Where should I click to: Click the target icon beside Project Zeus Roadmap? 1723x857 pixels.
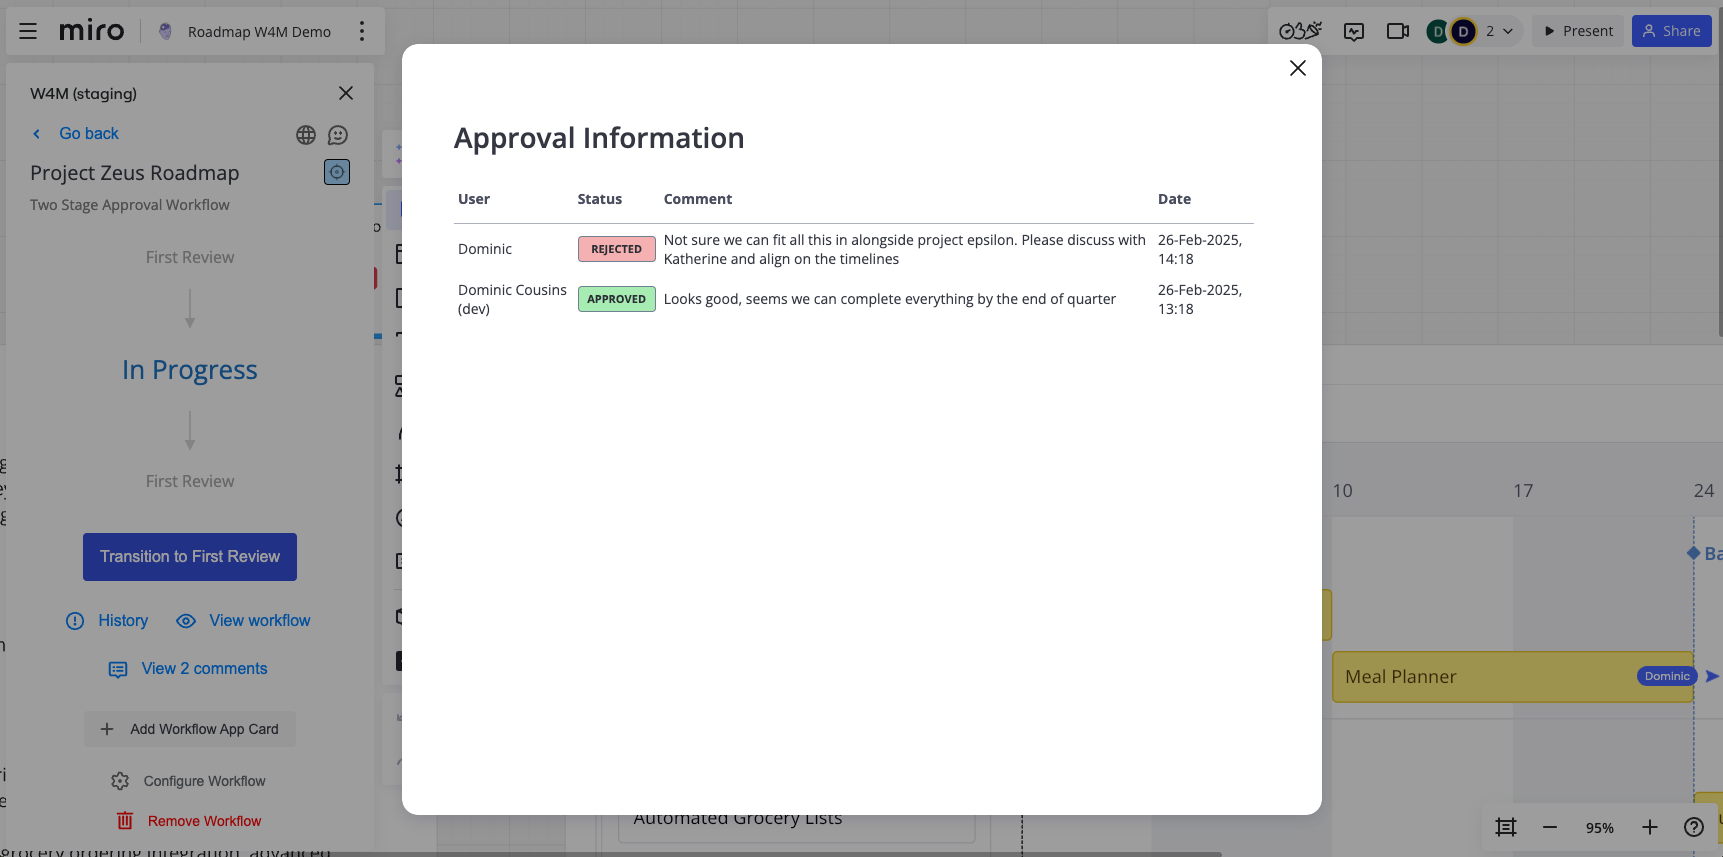click(337, 172)
